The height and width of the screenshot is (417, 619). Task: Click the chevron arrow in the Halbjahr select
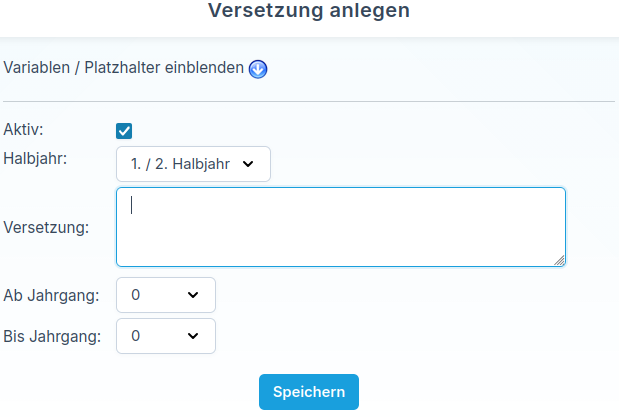(x=248, y=164)
